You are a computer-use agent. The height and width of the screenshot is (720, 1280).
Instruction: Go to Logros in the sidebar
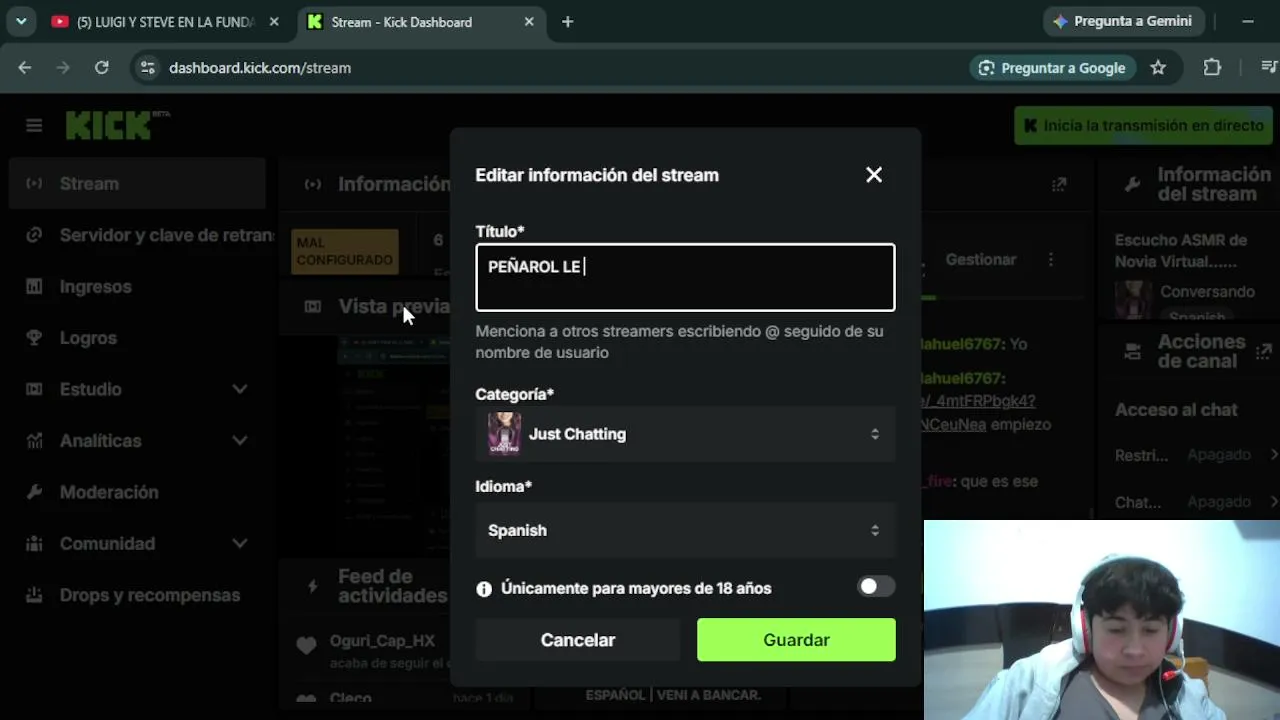coord(137,338)
